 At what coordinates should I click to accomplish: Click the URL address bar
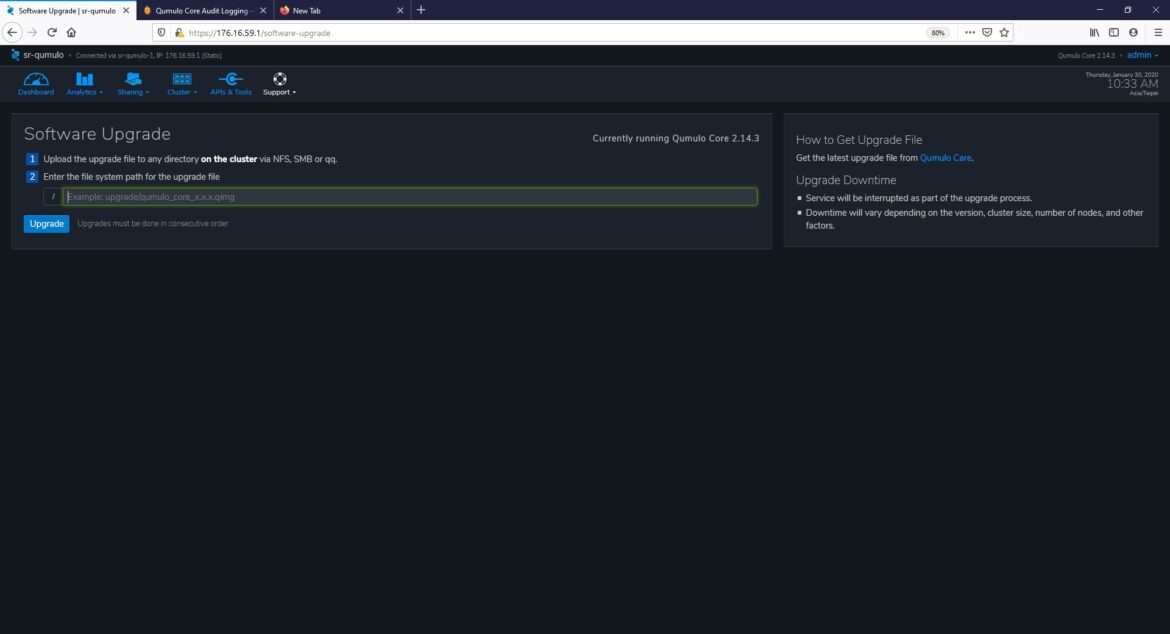[552, 33]
